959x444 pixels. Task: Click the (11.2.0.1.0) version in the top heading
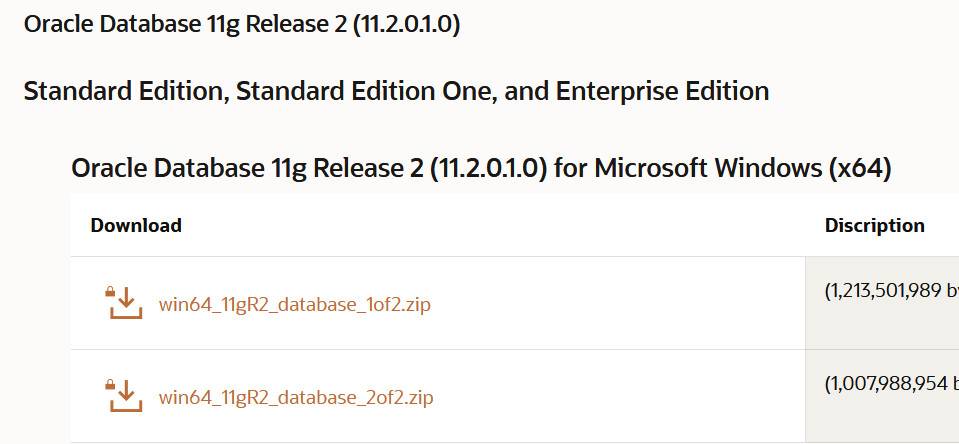(406, 24)
